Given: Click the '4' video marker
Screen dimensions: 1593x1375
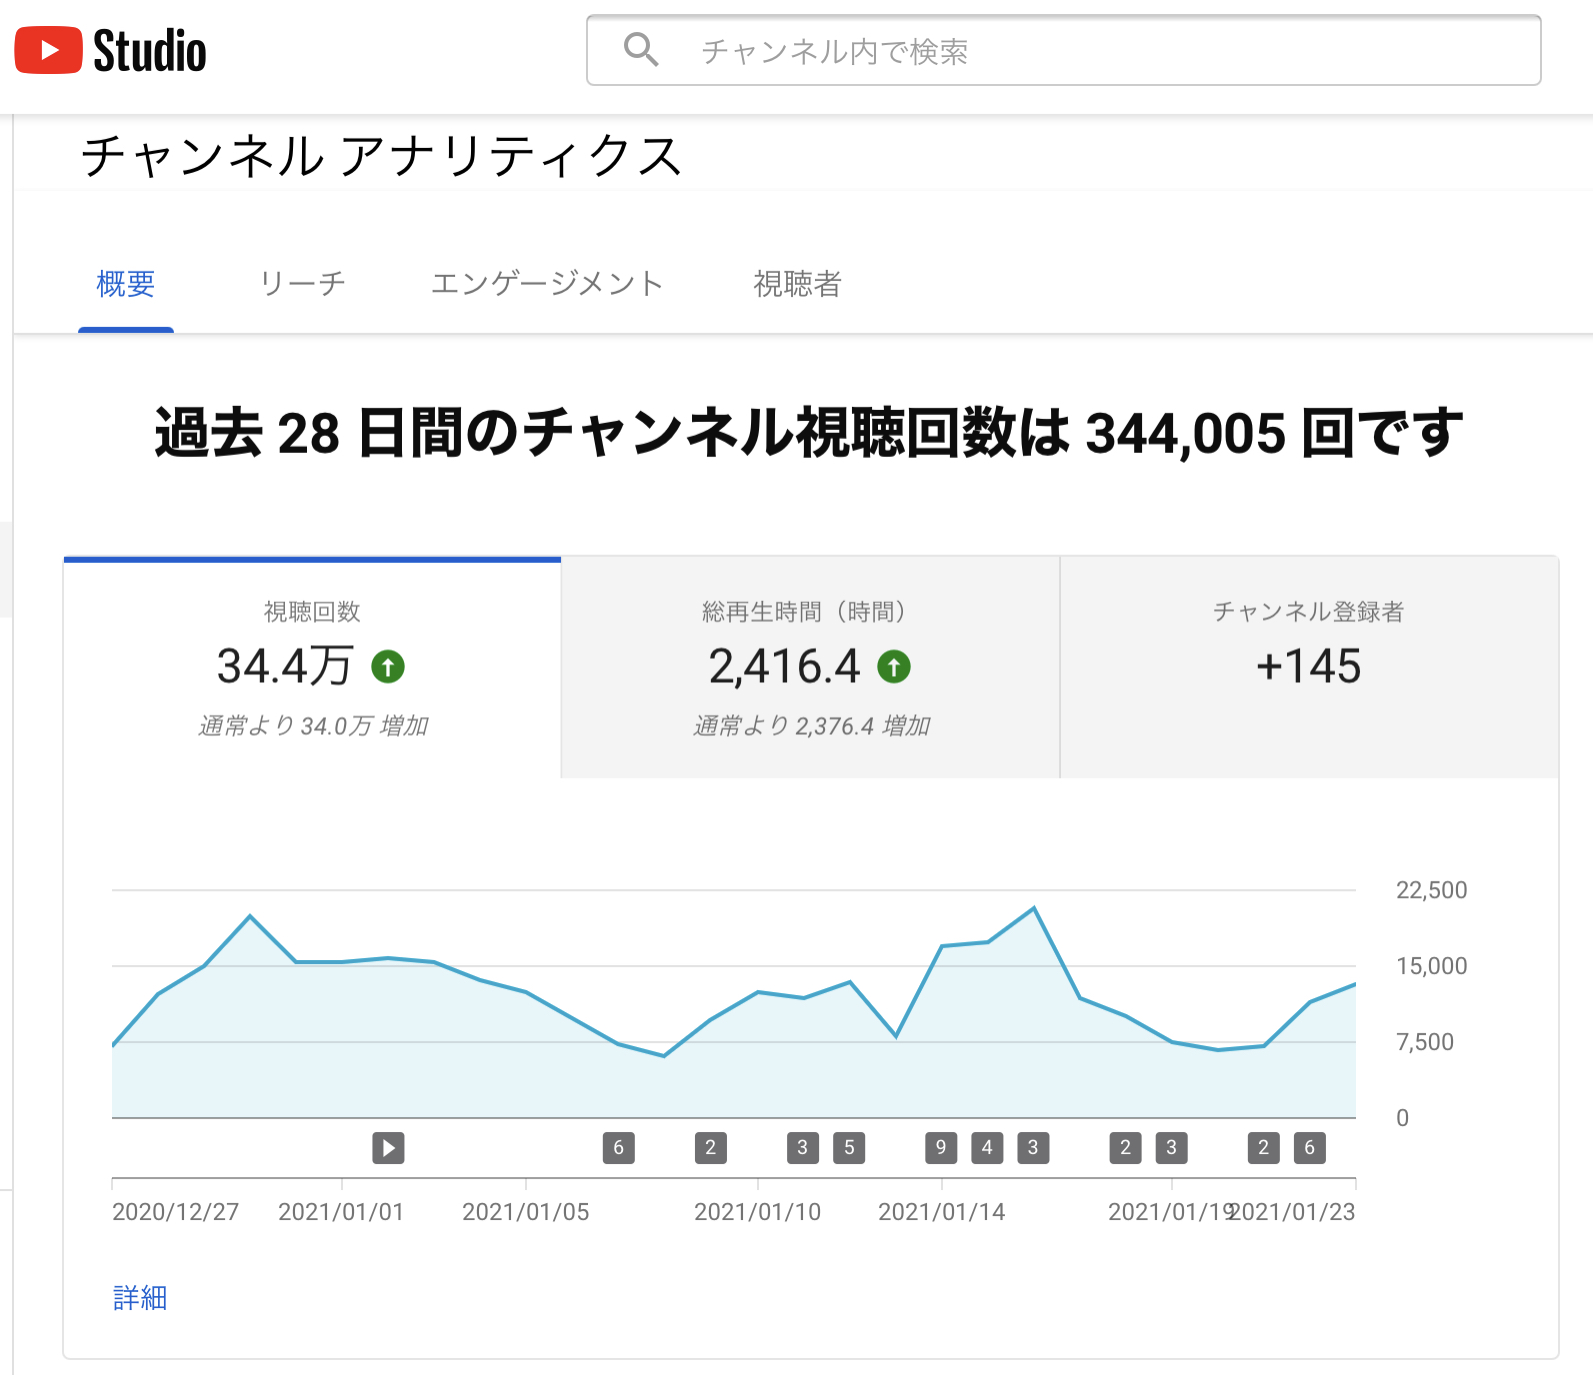Looking at the screenshot, I should point(987,1147).
